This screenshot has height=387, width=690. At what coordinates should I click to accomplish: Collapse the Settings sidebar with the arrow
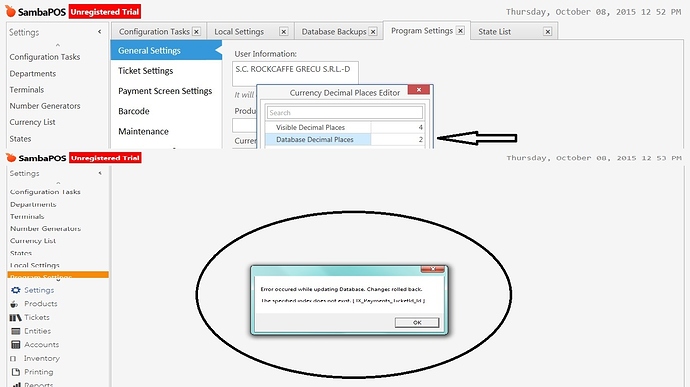99,32
